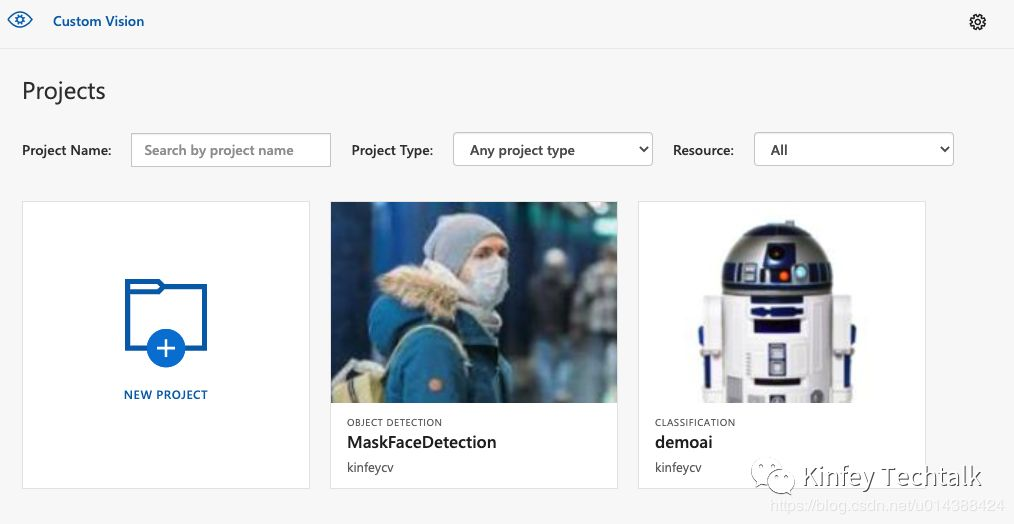Viewport: 1014px width, 524px height.
Task: Focus the Search by project name field
Action: pyautogui.click(x=231, y=150)
